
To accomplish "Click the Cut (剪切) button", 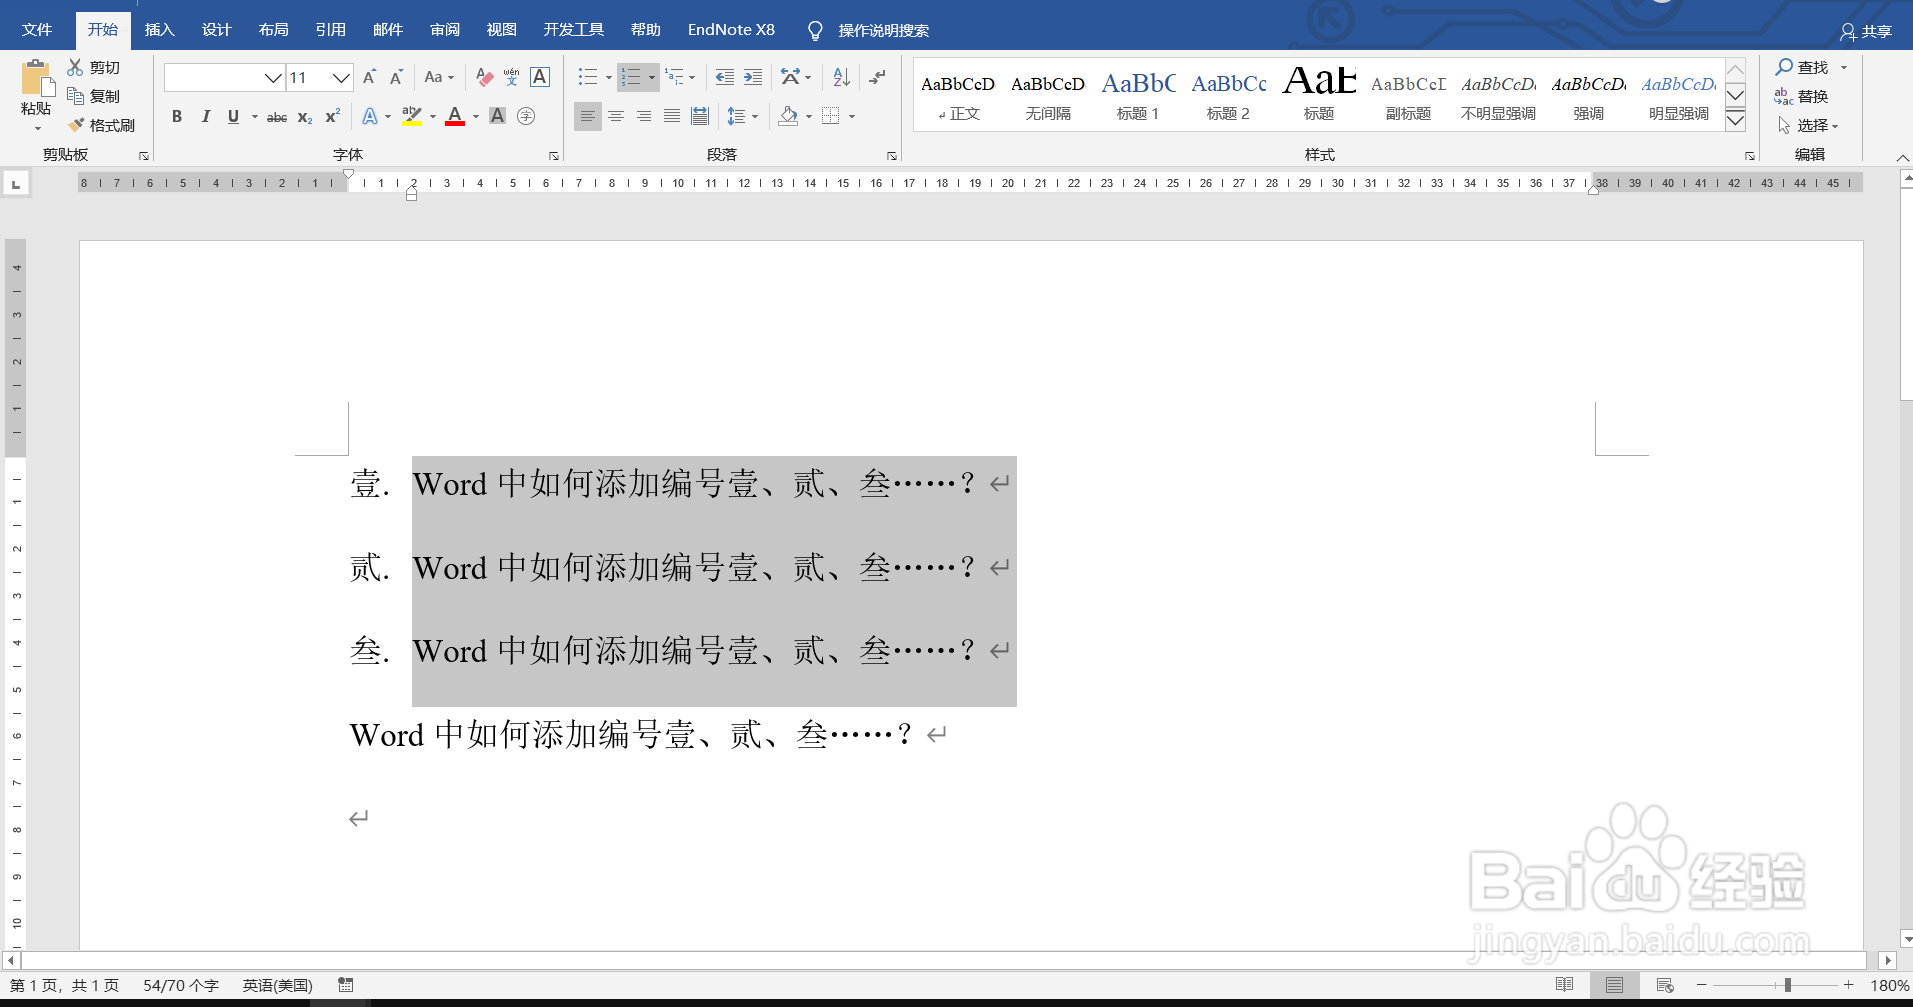I will coord(94,67).
